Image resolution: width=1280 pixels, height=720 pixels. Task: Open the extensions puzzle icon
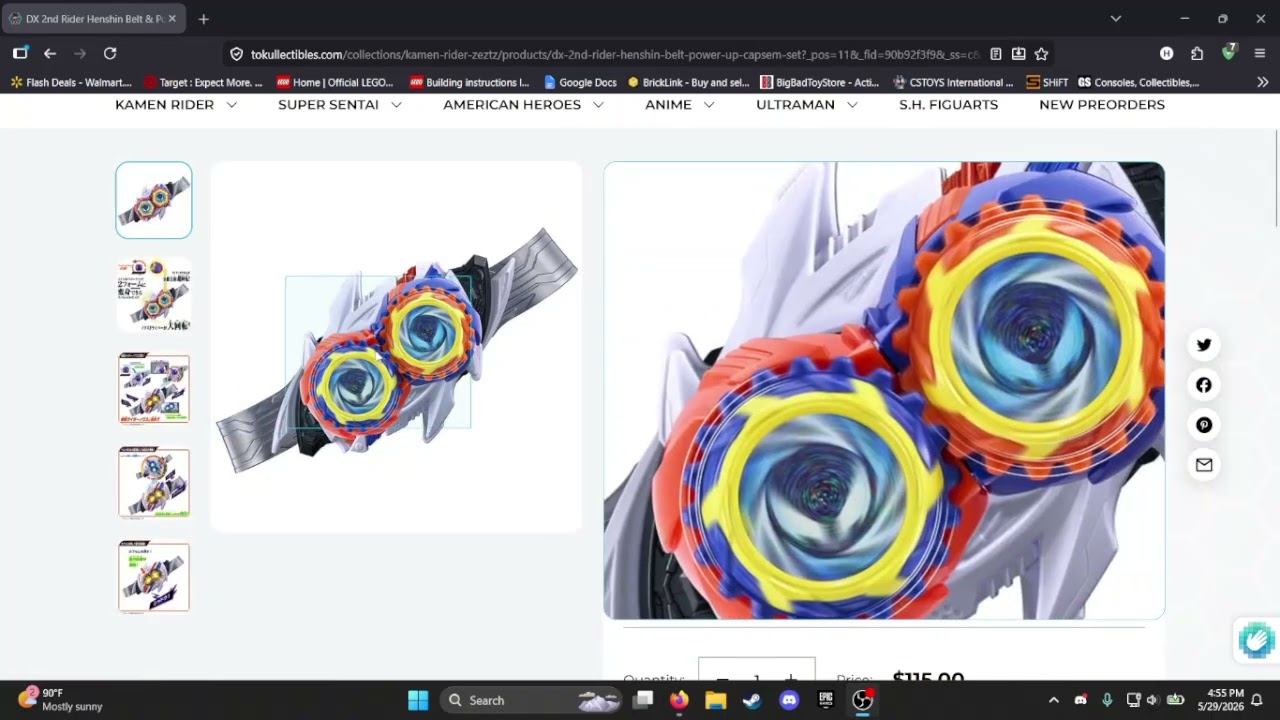[x=1197, y=54]
